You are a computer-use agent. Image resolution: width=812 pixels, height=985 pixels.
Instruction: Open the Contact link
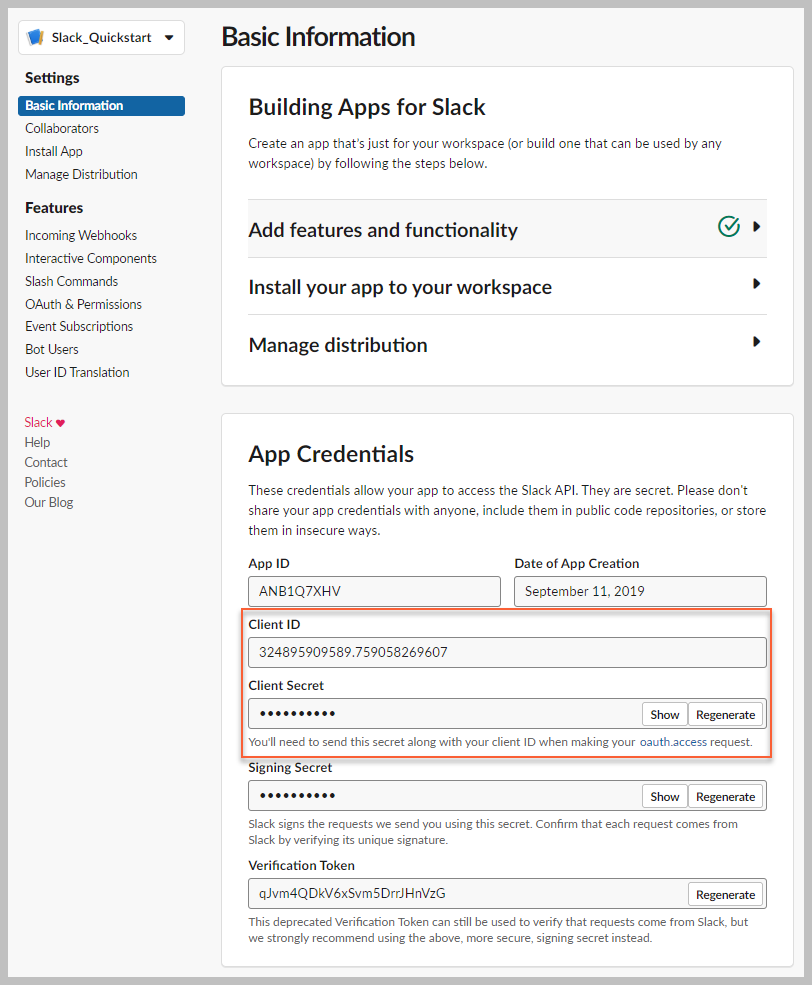coord(46,462)
